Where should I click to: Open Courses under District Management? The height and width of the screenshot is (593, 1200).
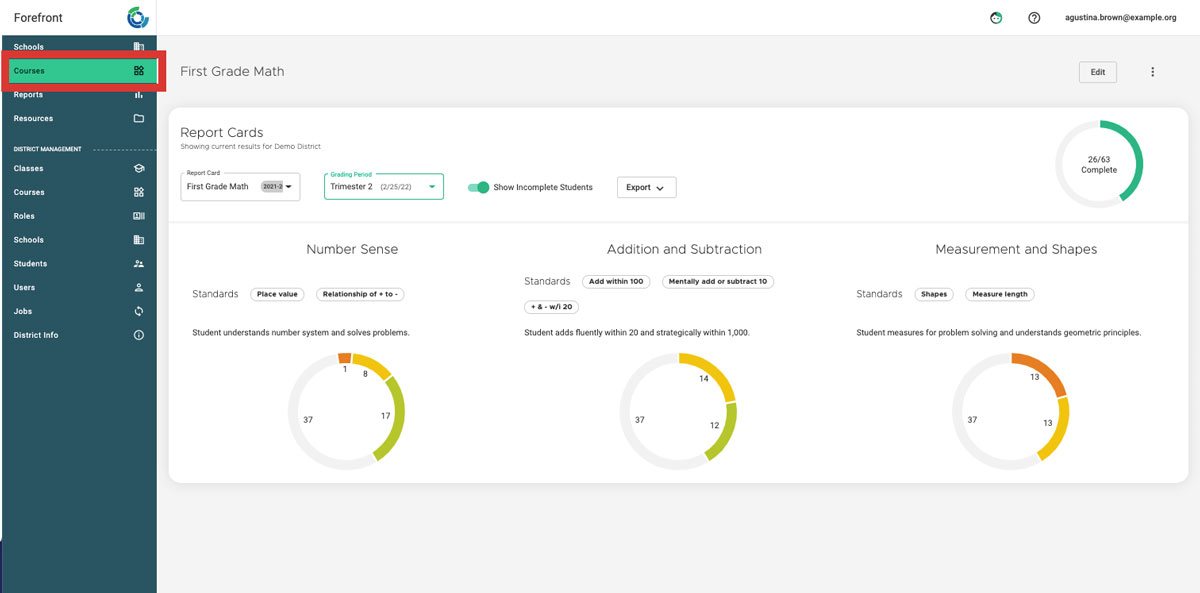79,192
